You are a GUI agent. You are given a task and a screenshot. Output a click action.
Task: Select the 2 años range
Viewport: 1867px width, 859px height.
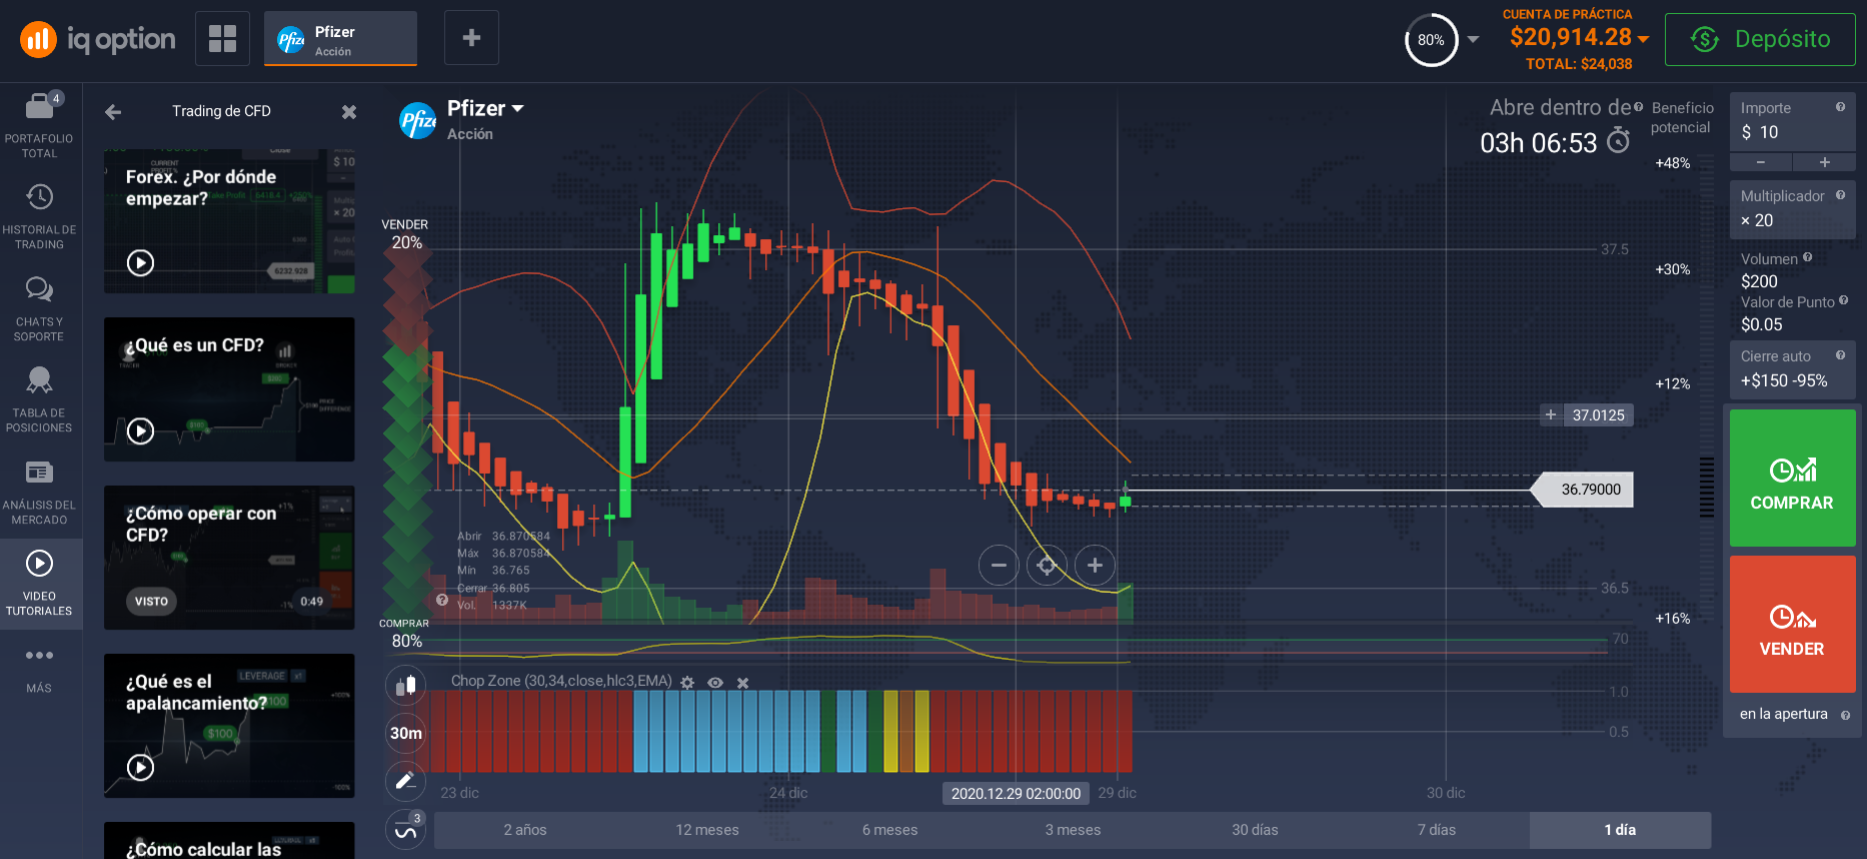point(525,830)
